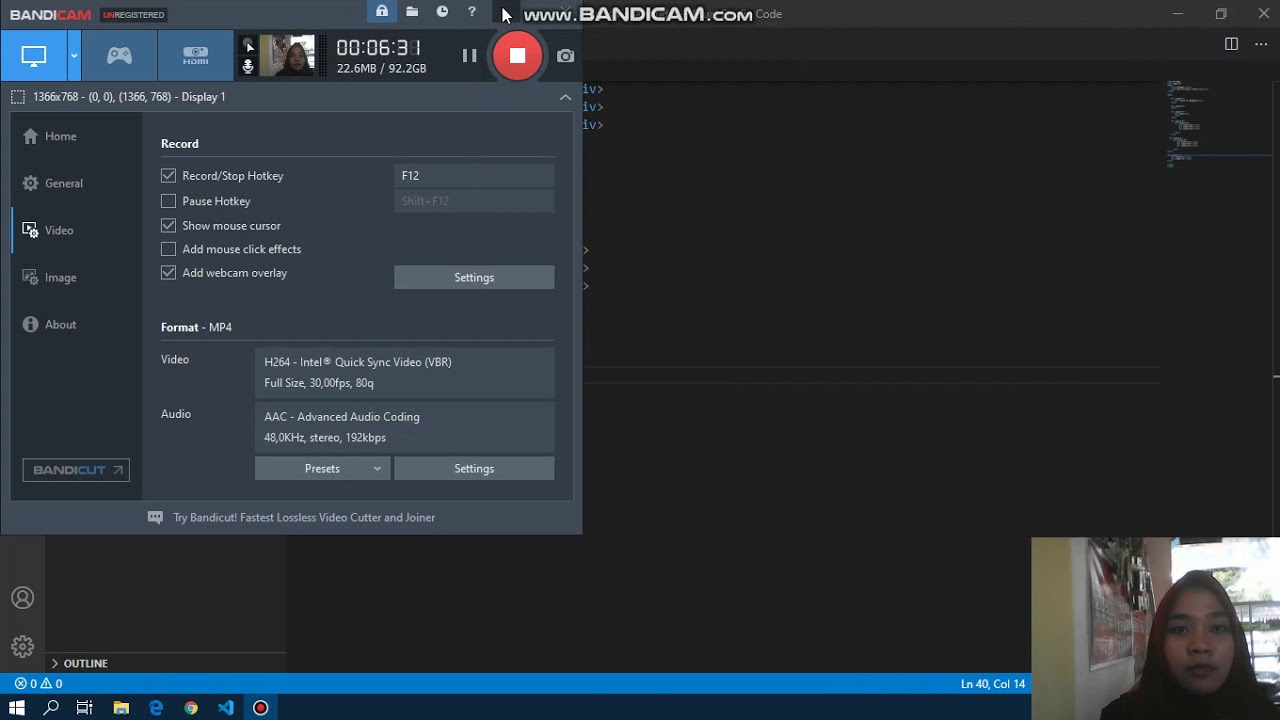Enable Pause Hotkey checkbox
Image resolution: width=1280 pixels, height=720 pixels.
pos(168,201)
